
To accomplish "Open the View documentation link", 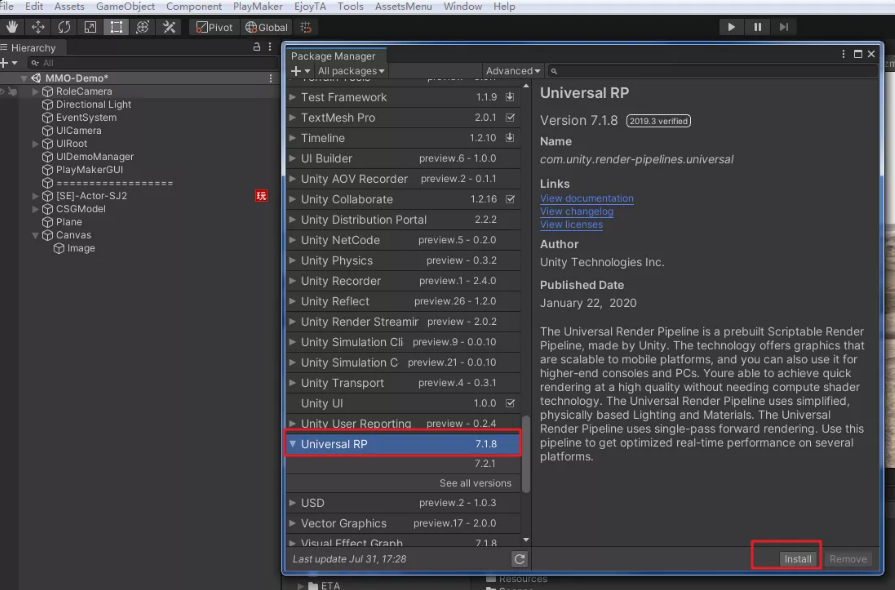I will pyautogui.click(x=586, y=199).
